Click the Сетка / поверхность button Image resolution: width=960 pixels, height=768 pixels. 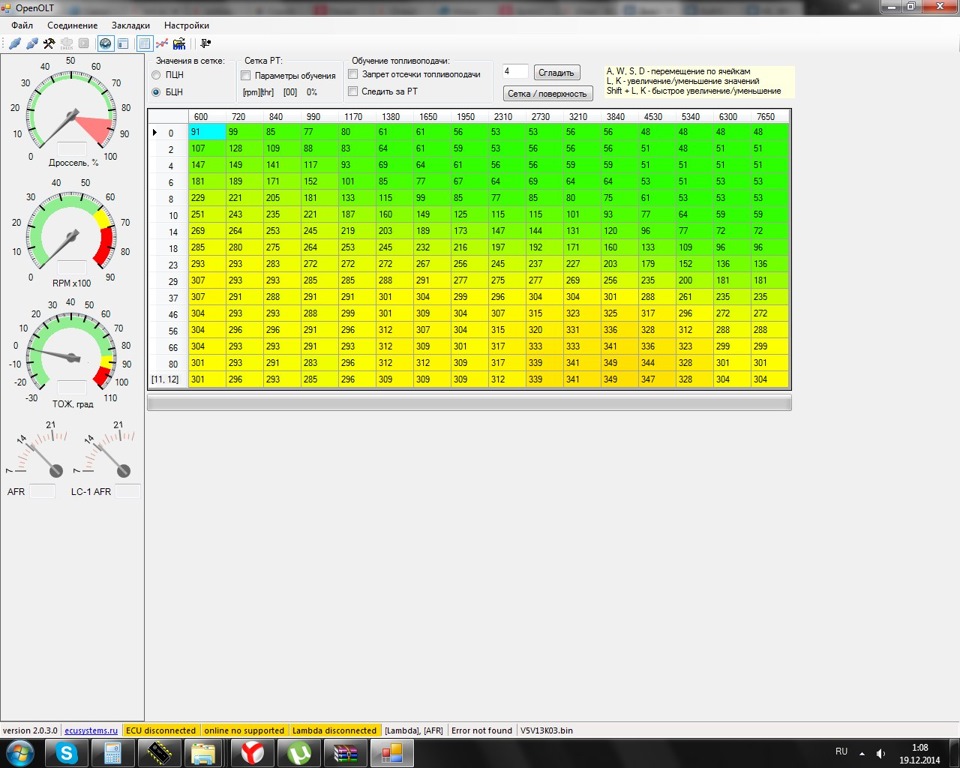(x=548, y=94)
